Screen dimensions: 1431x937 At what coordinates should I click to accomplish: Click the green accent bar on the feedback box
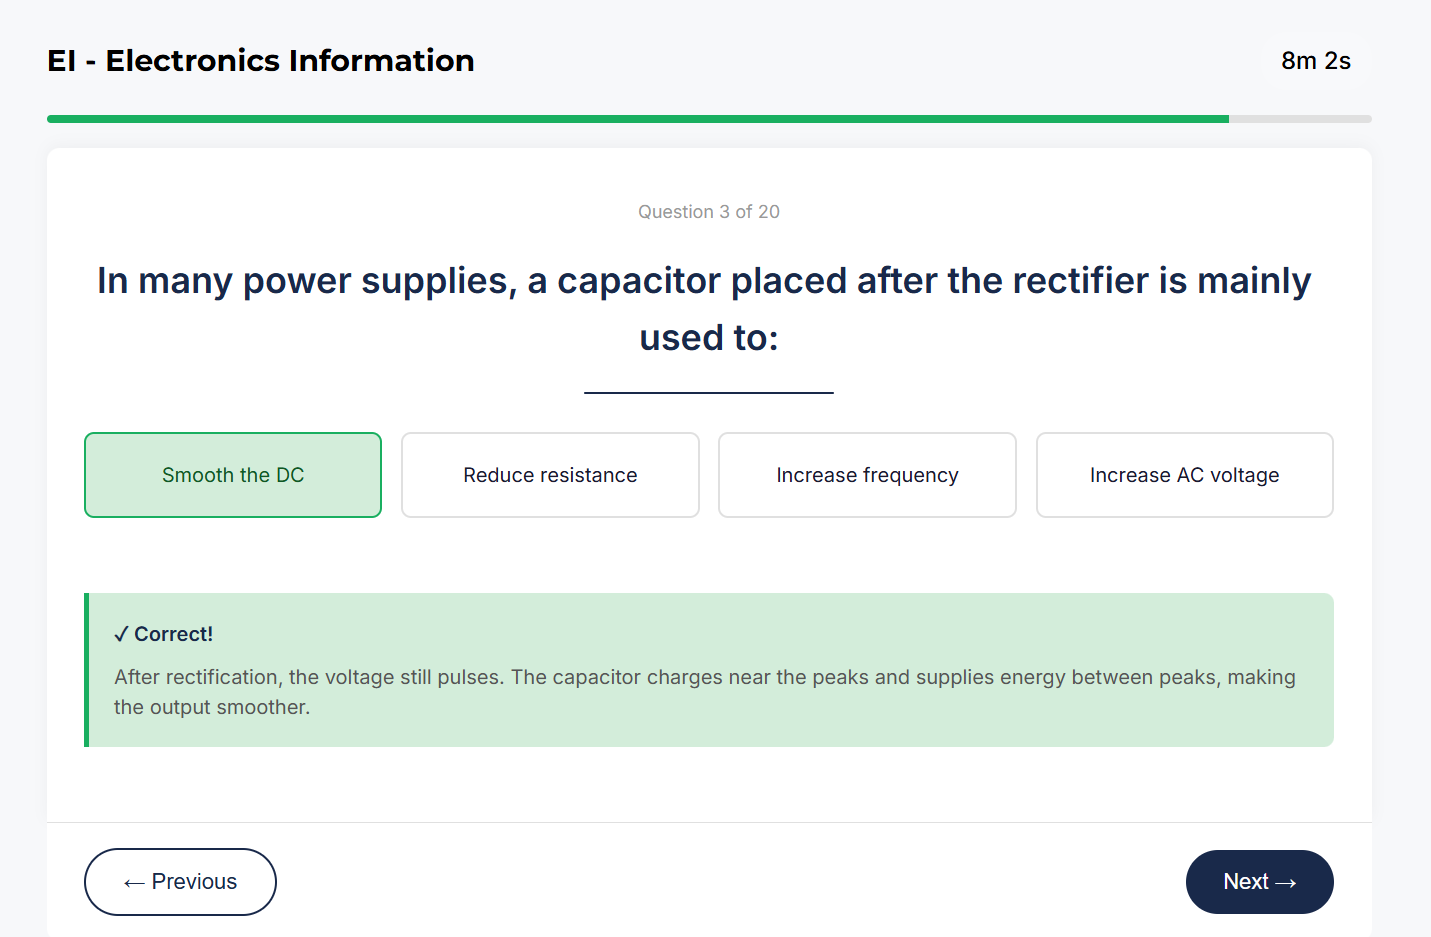click(x=88, y=670)
